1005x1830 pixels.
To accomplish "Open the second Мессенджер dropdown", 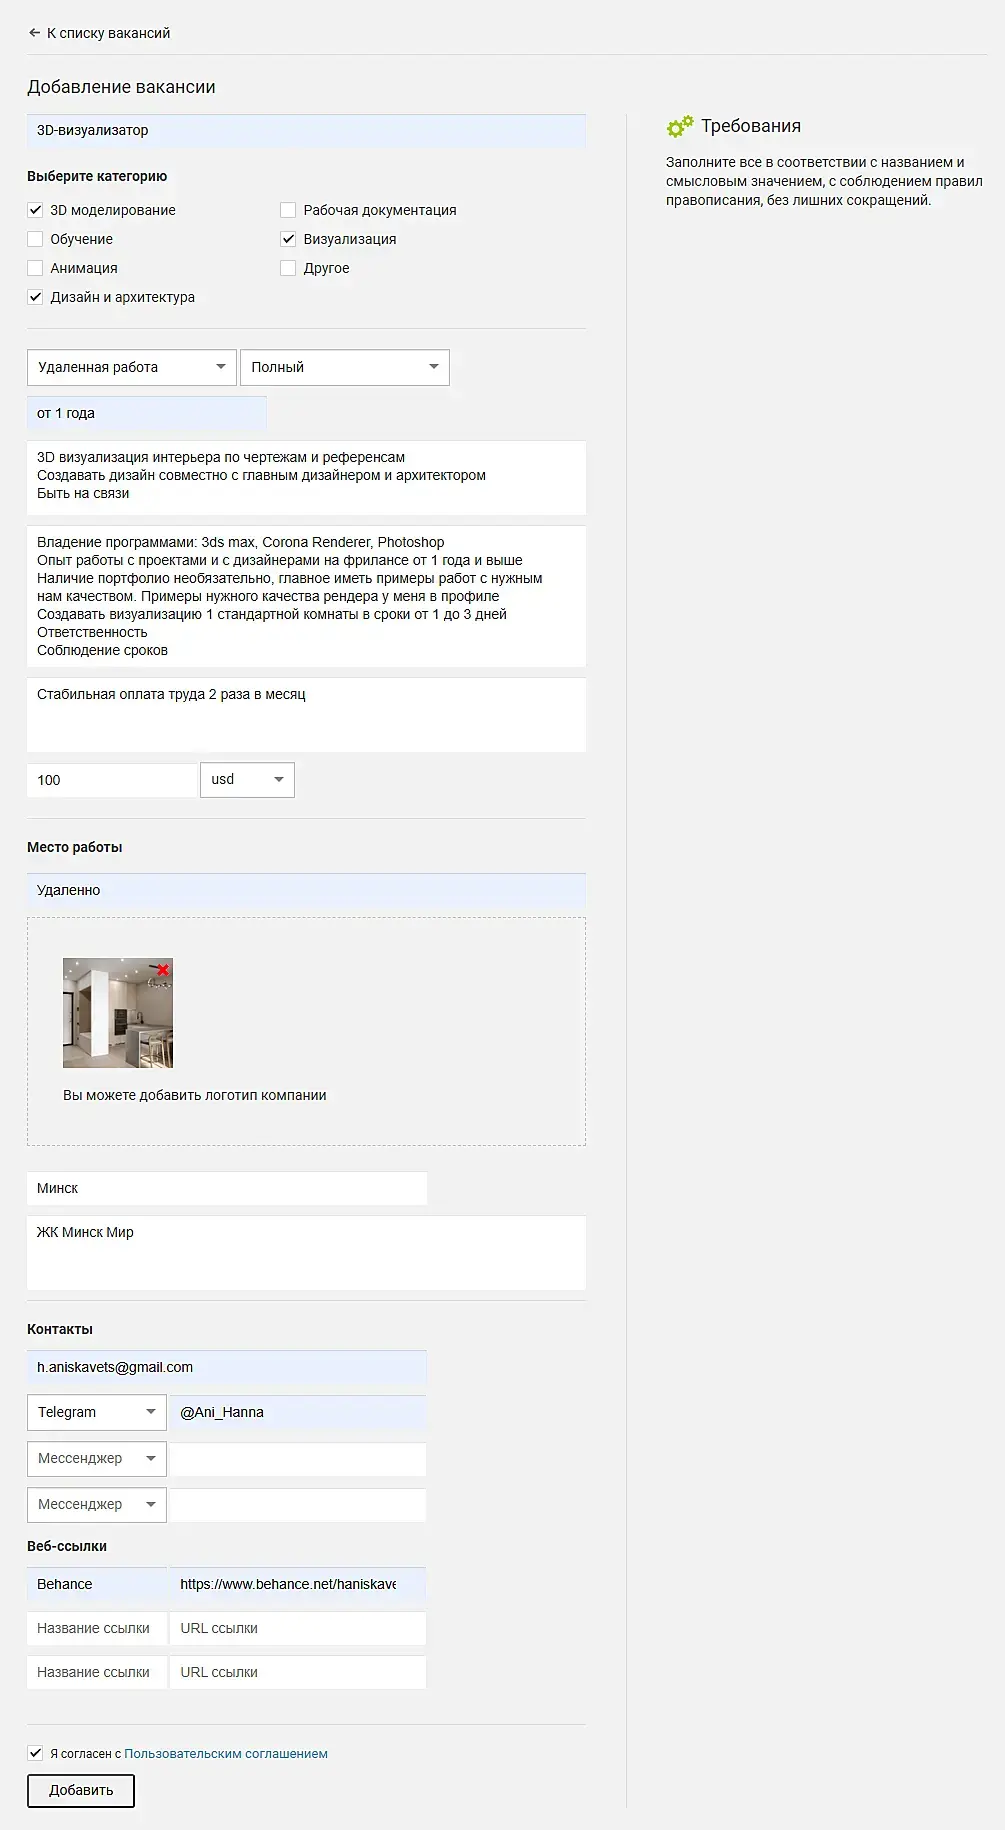I will 97,1459.
